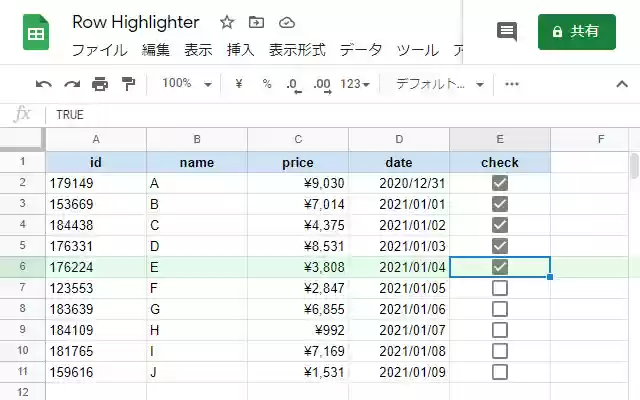Select cell with id 179149
The height and width of the screenshot is (400, 640).
click(x=96, y=183)
